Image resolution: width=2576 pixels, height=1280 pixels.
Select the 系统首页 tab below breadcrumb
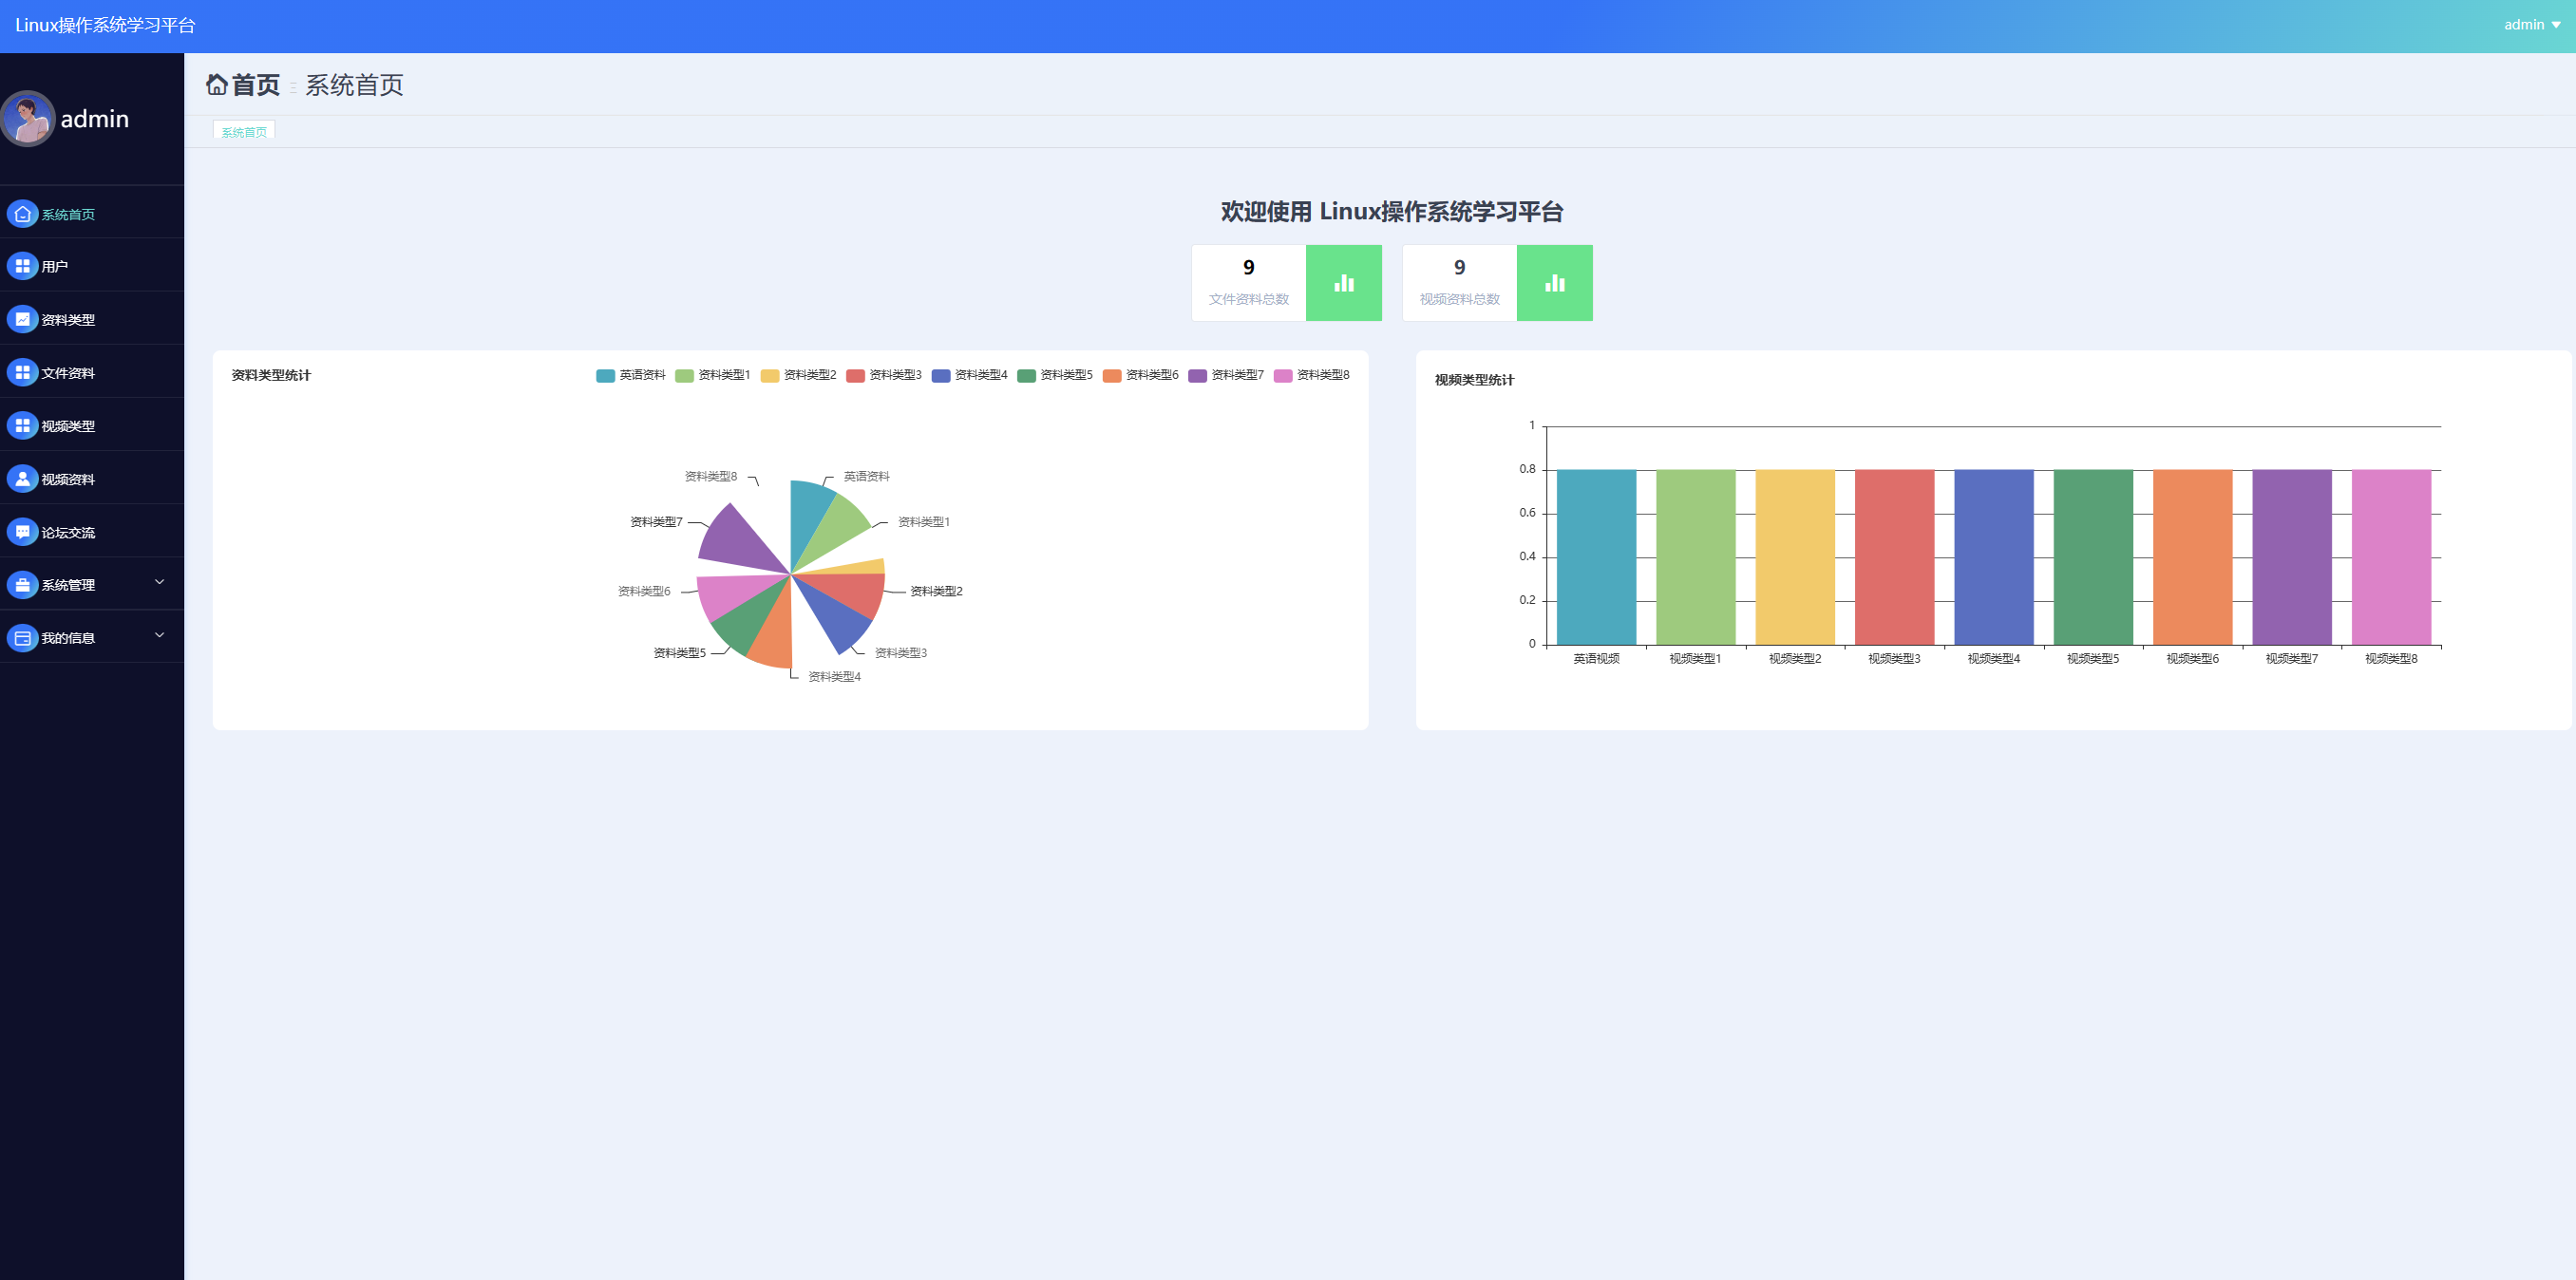pyautogui.click(x=244, y=132)
